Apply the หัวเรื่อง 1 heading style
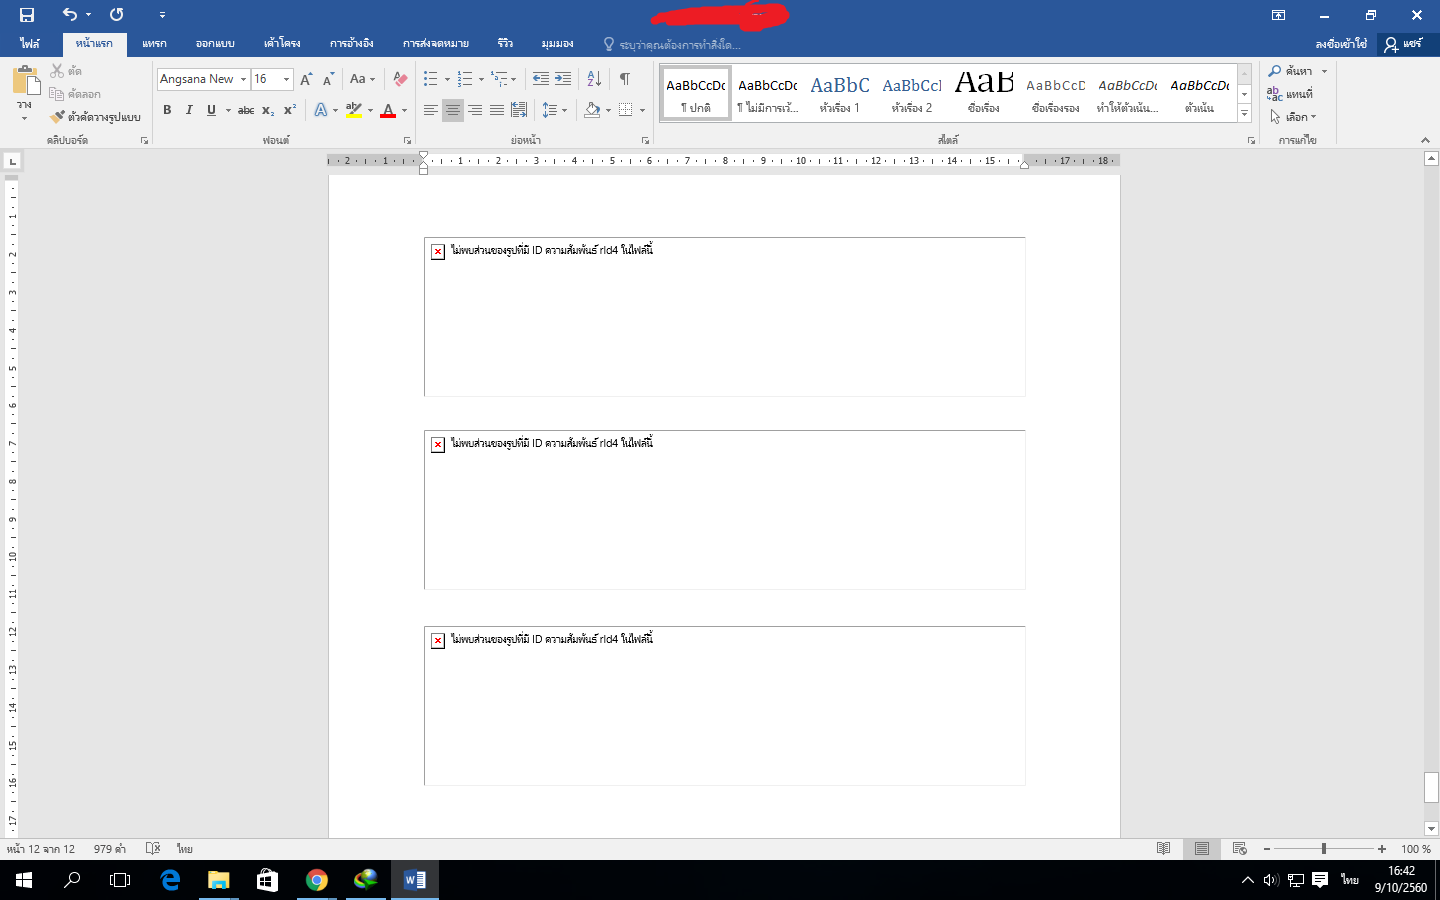 coord(840,93)
